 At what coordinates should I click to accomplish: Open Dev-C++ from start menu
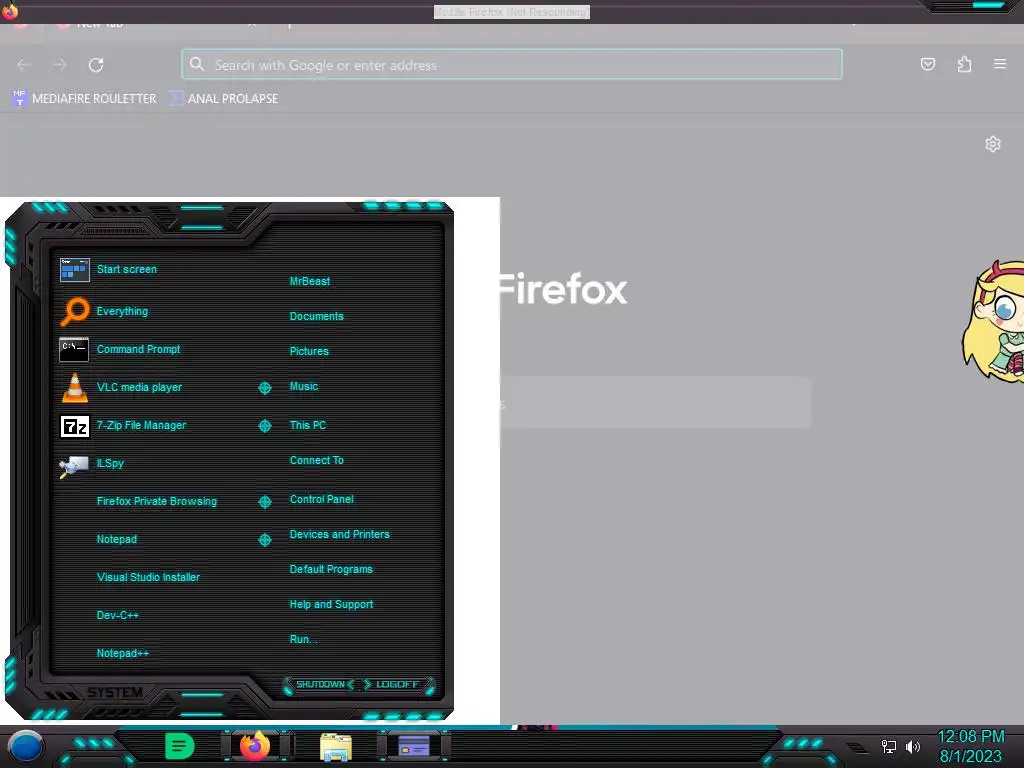pyautogui.click(x=118, y=615)
